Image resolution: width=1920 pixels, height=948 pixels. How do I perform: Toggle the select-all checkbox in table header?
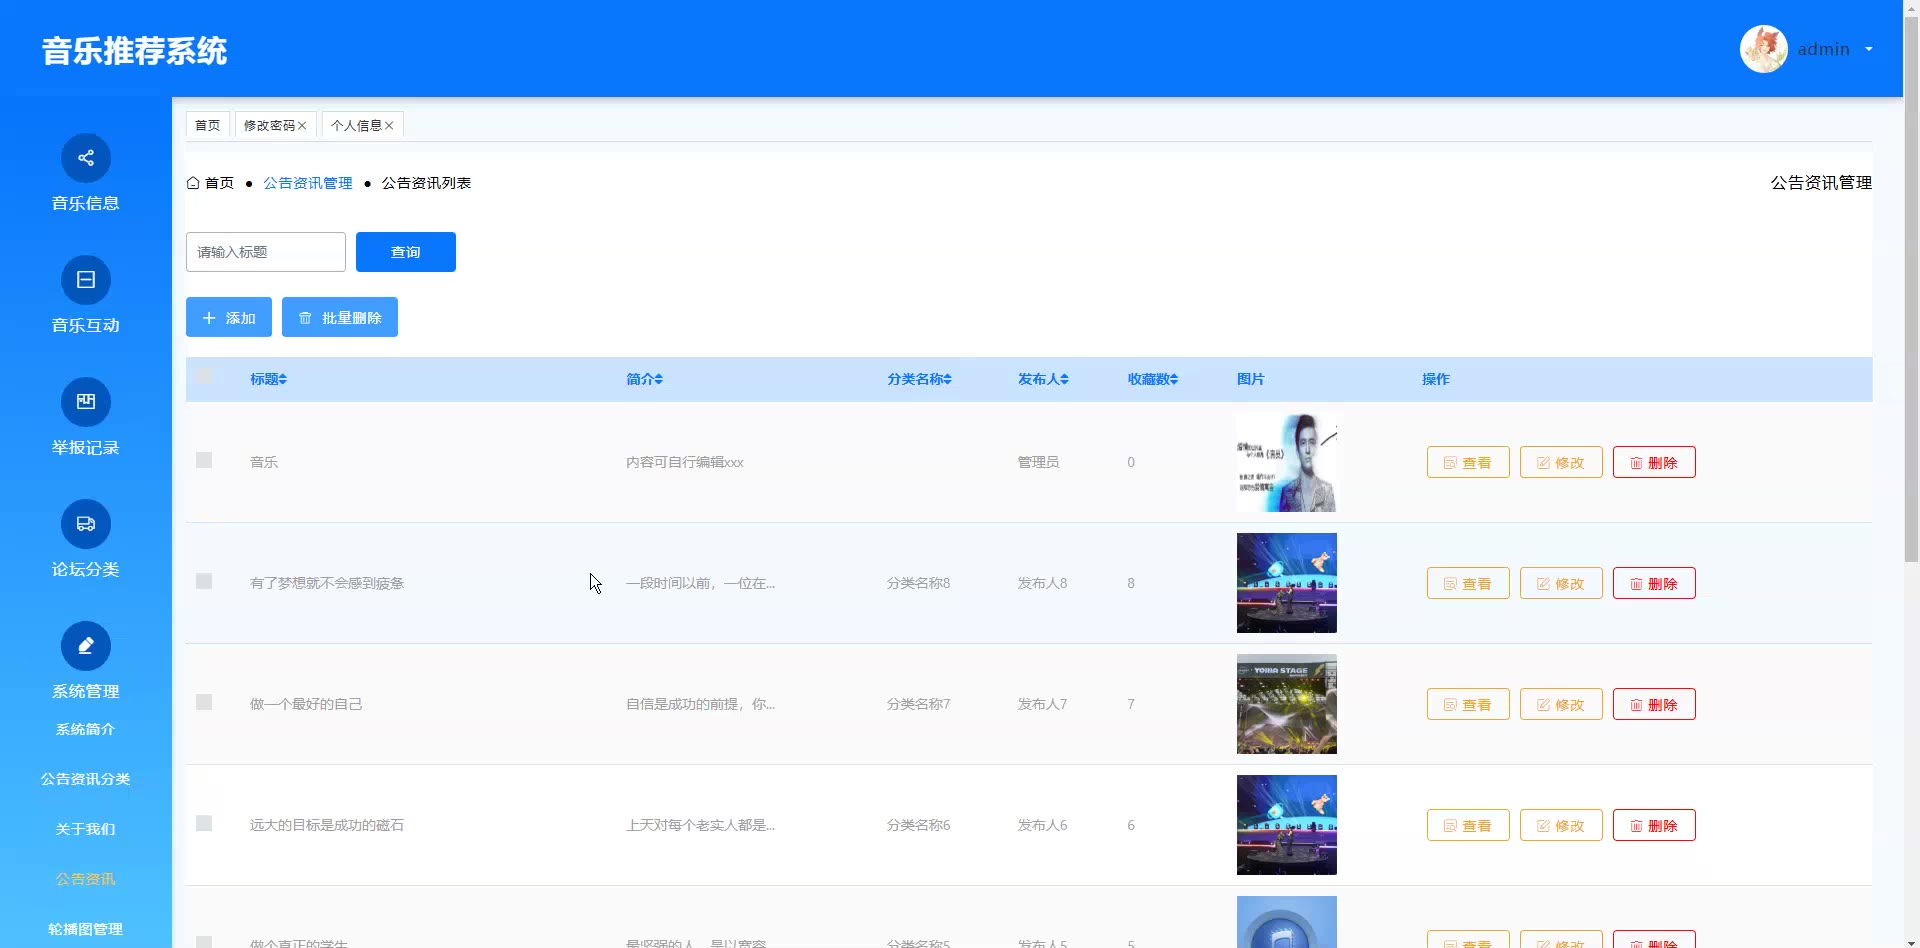pyautogui.click(x=204, y=376)
